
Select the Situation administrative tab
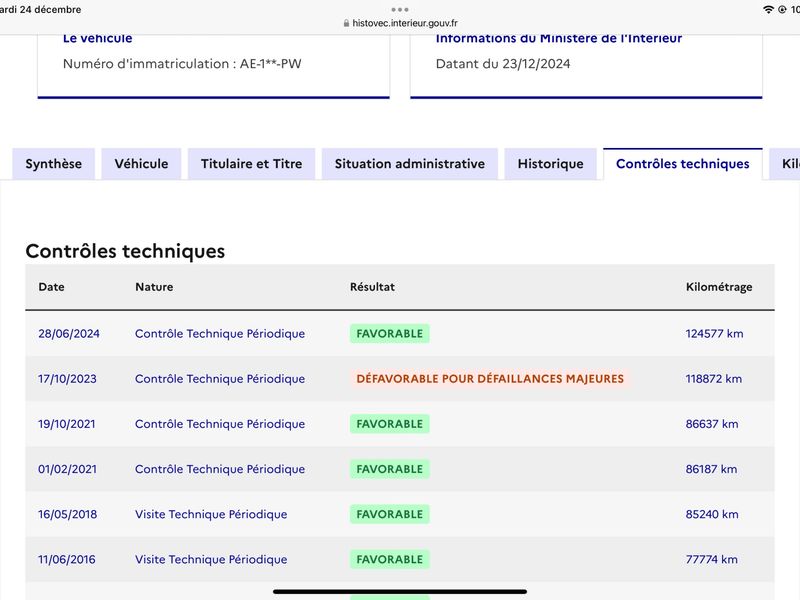coord(410,164)
